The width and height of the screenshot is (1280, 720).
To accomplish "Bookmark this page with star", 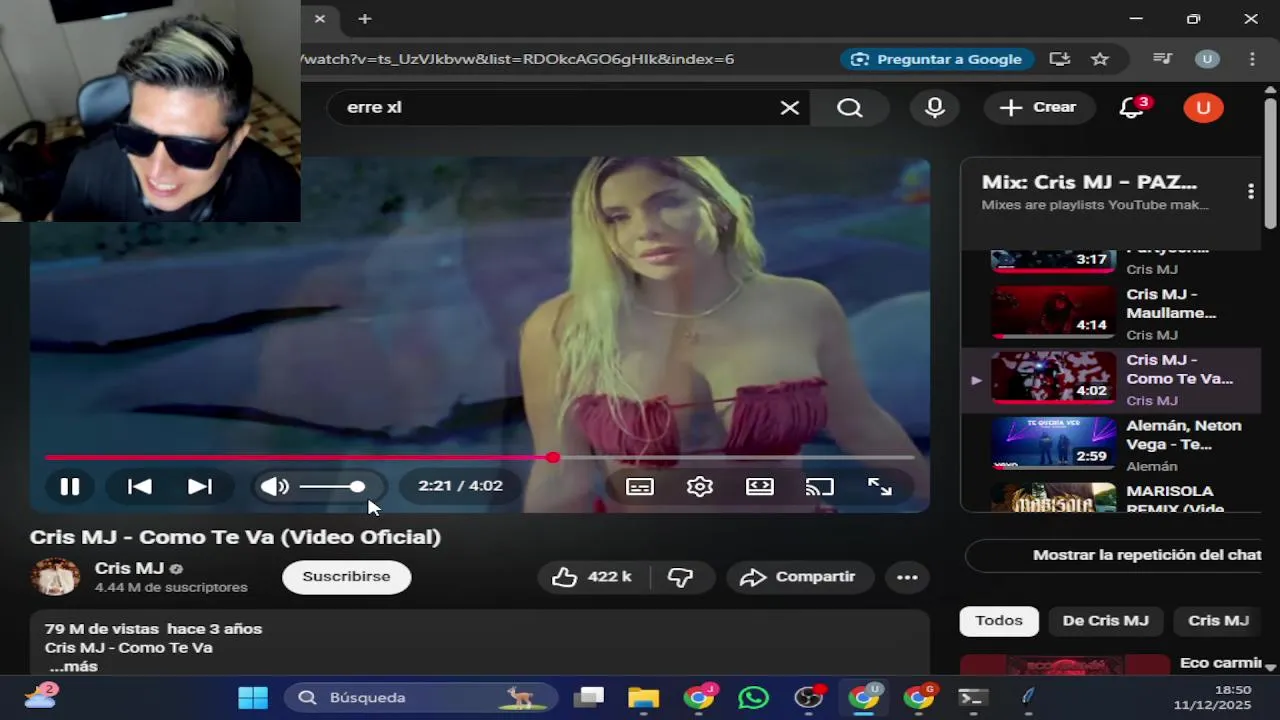I will [x=1100, y=59].
